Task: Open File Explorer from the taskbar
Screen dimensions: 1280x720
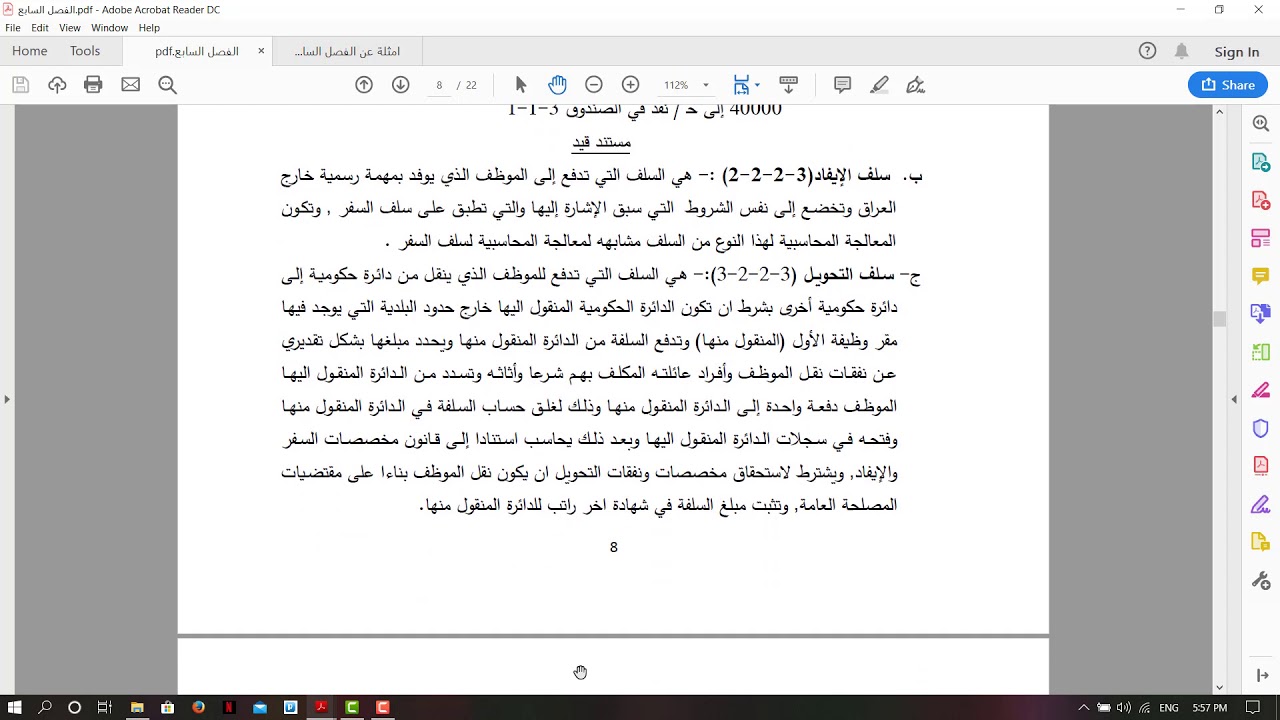Action: (137, 707)
